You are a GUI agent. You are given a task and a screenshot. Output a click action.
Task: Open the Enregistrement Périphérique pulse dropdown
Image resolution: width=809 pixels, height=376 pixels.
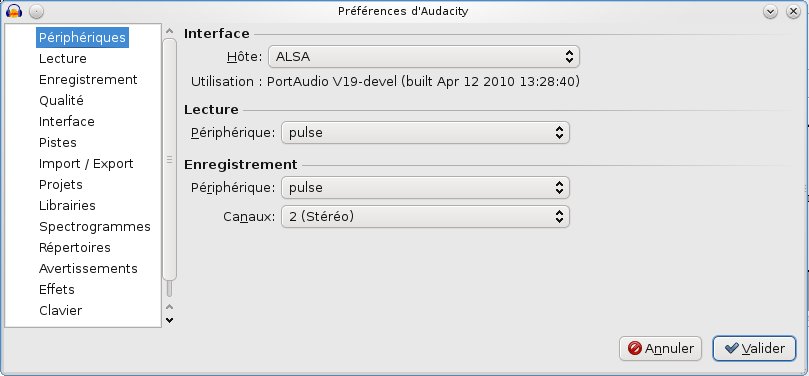(425, 188)
